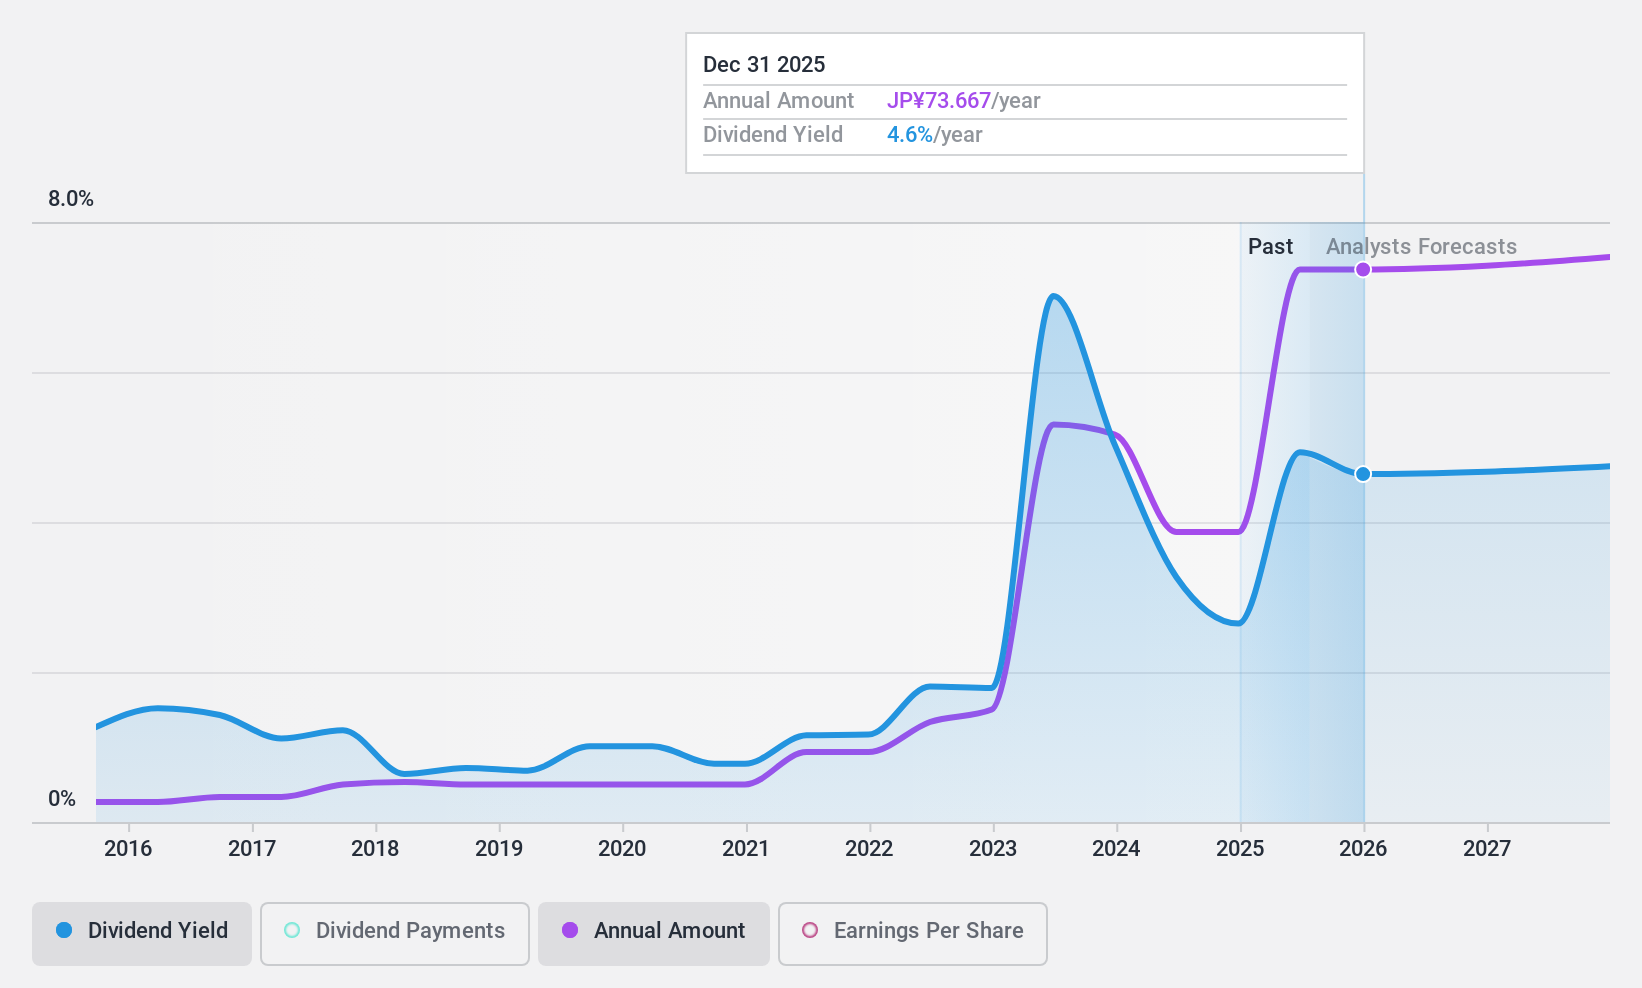Click the 2016 x-axis label
The image size is (1642, 988).
[x=128, y=849]
